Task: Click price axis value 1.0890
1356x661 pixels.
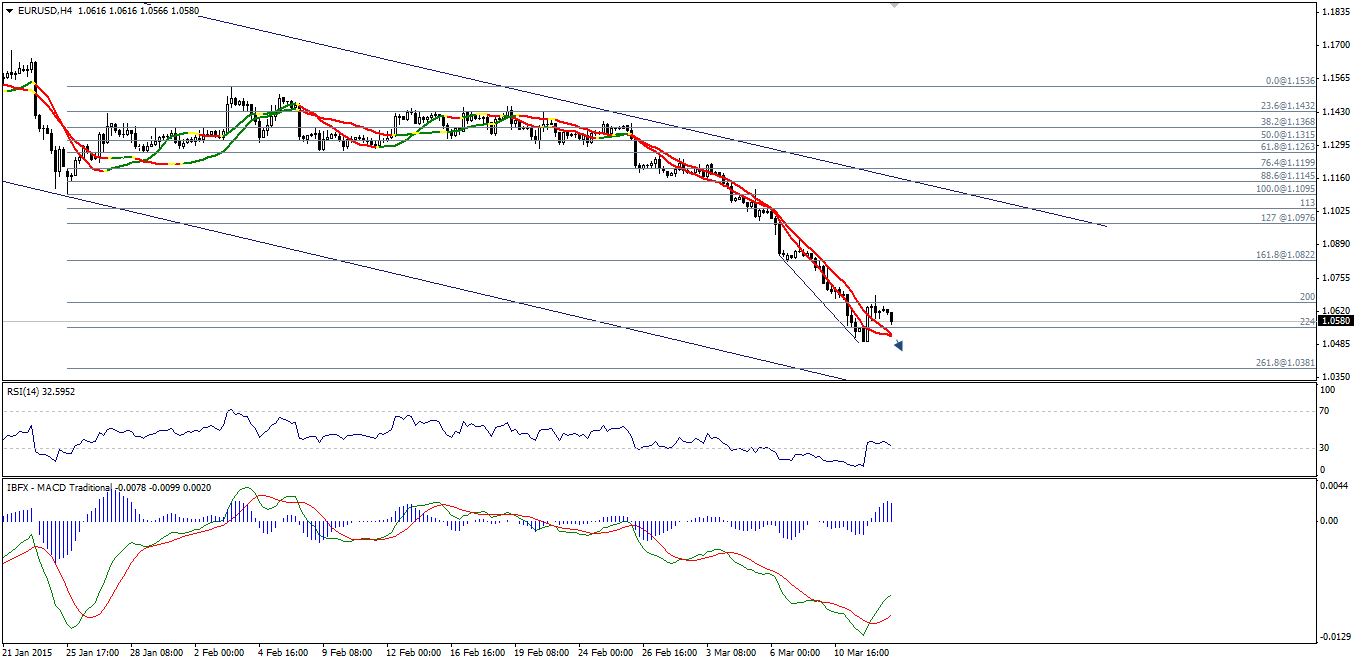Action: [x=1336, y=244]
